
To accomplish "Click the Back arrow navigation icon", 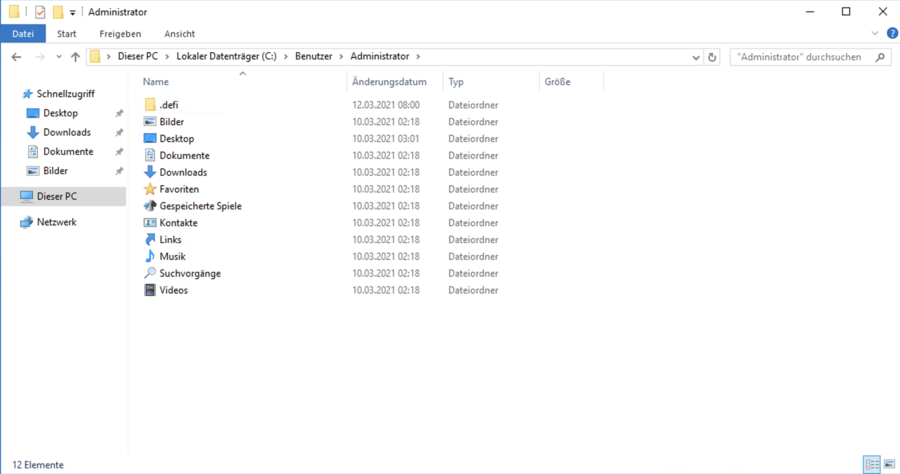I will click(16, 57).
